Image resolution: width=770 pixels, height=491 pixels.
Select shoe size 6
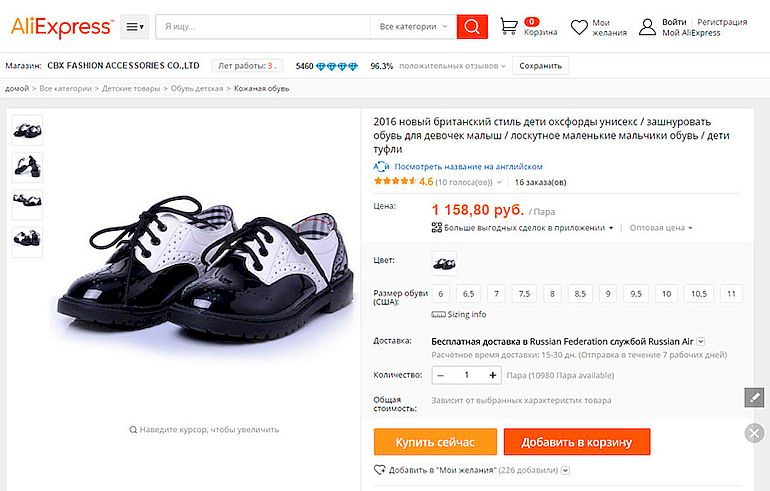click(440, 294)
